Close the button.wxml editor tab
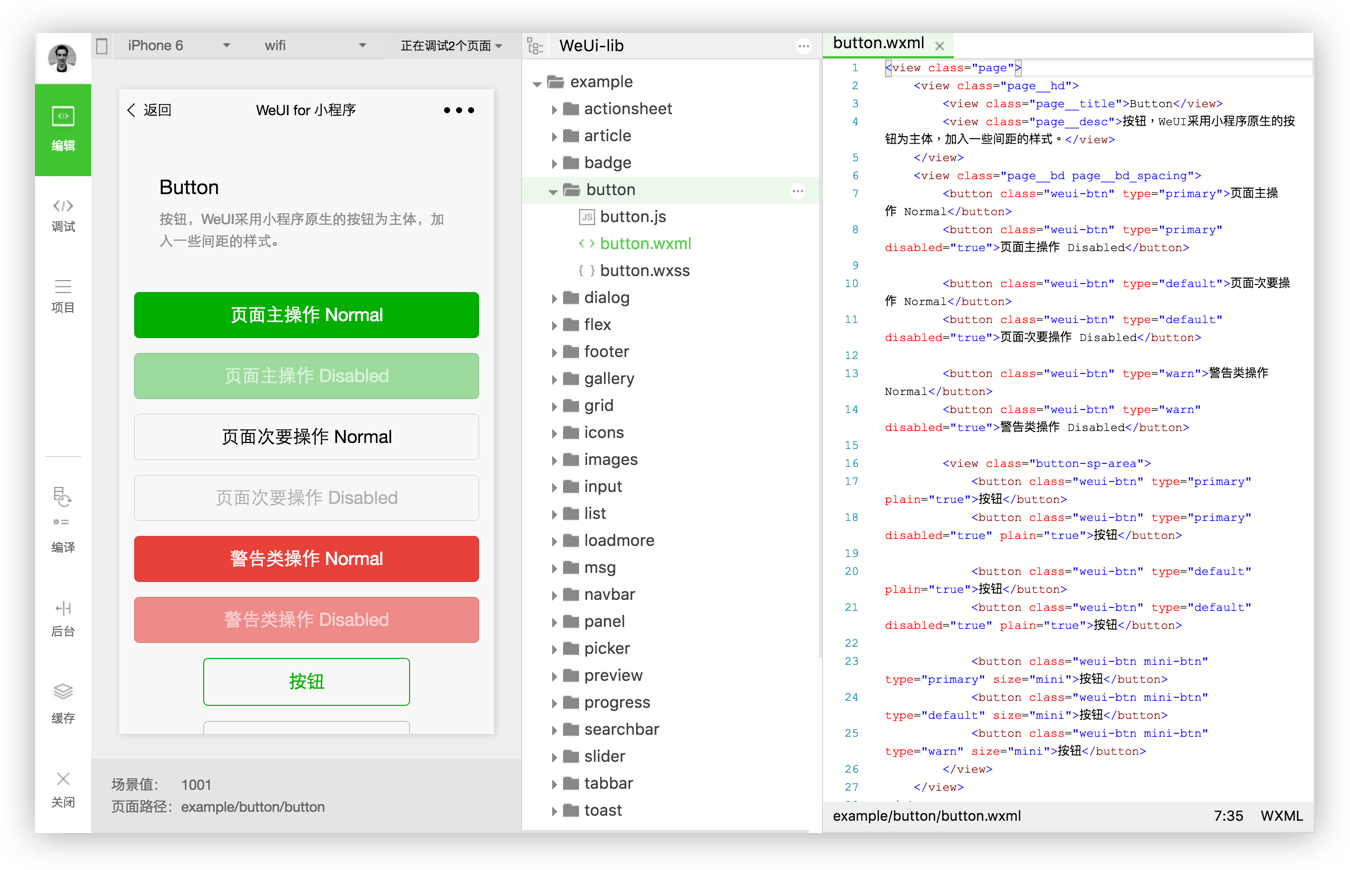This screenshot has width=1350, height=870. 939,46
